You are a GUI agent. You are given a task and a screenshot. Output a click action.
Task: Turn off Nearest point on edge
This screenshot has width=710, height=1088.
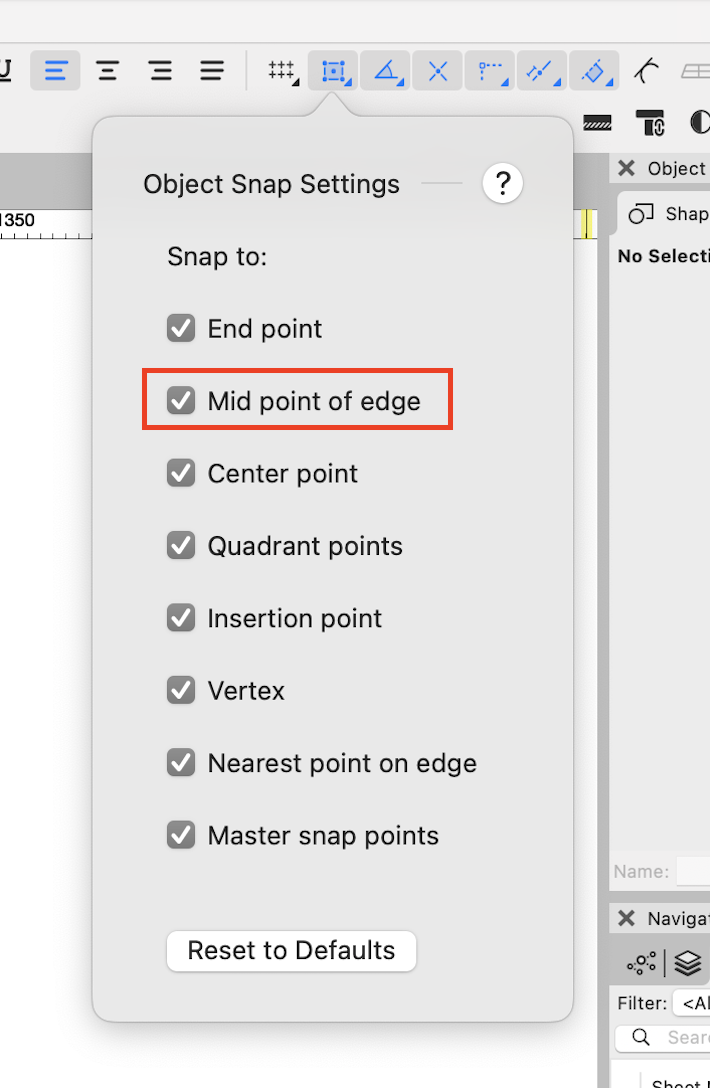coord(181,763)
